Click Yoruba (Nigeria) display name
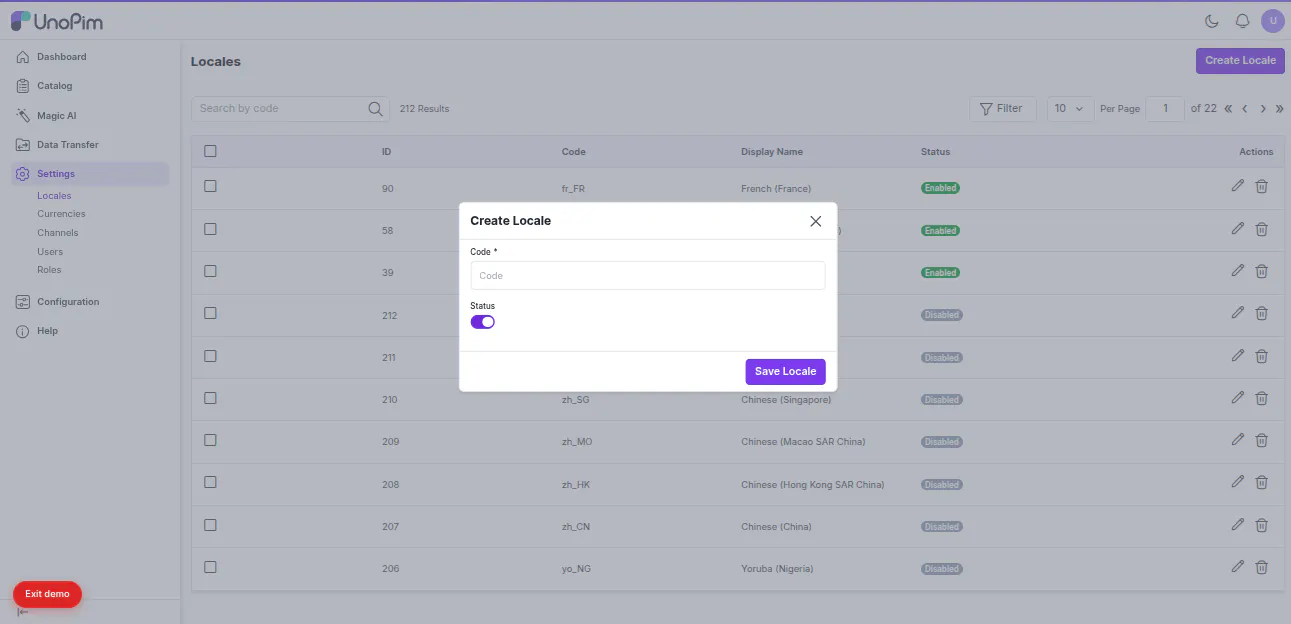The width and height of the screenshot is (1291, 624). 777,569
